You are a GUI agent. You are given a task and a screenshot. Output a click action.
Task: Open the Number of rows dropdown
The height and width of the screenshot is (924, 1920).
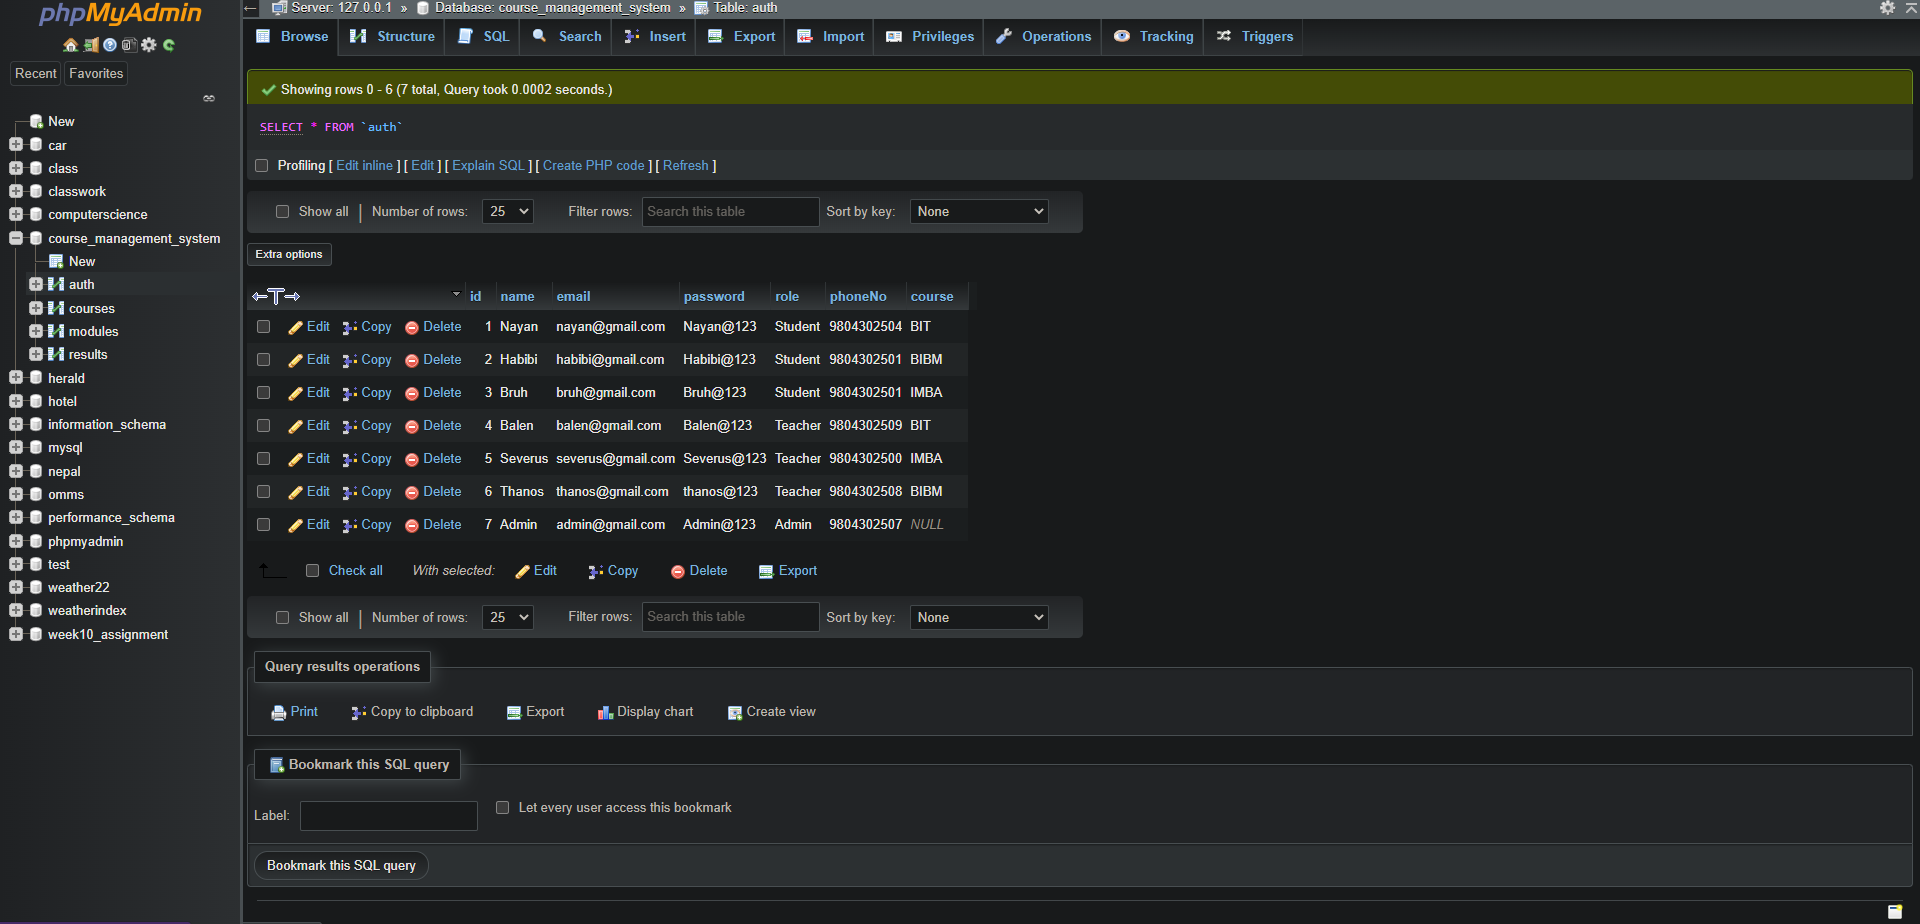point(507,211)
